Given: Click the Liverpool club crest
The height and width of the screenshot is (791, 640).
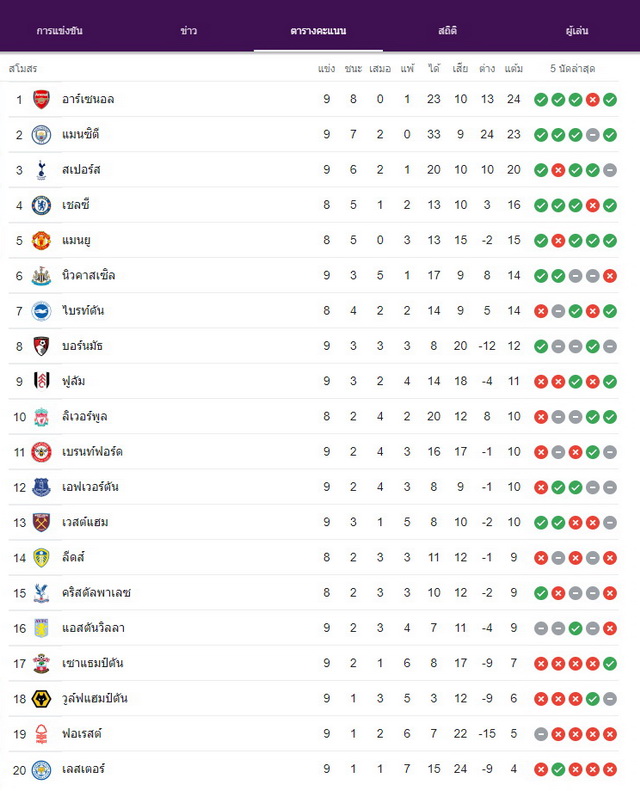Looking at the screenshot, I should coord(41,417).
